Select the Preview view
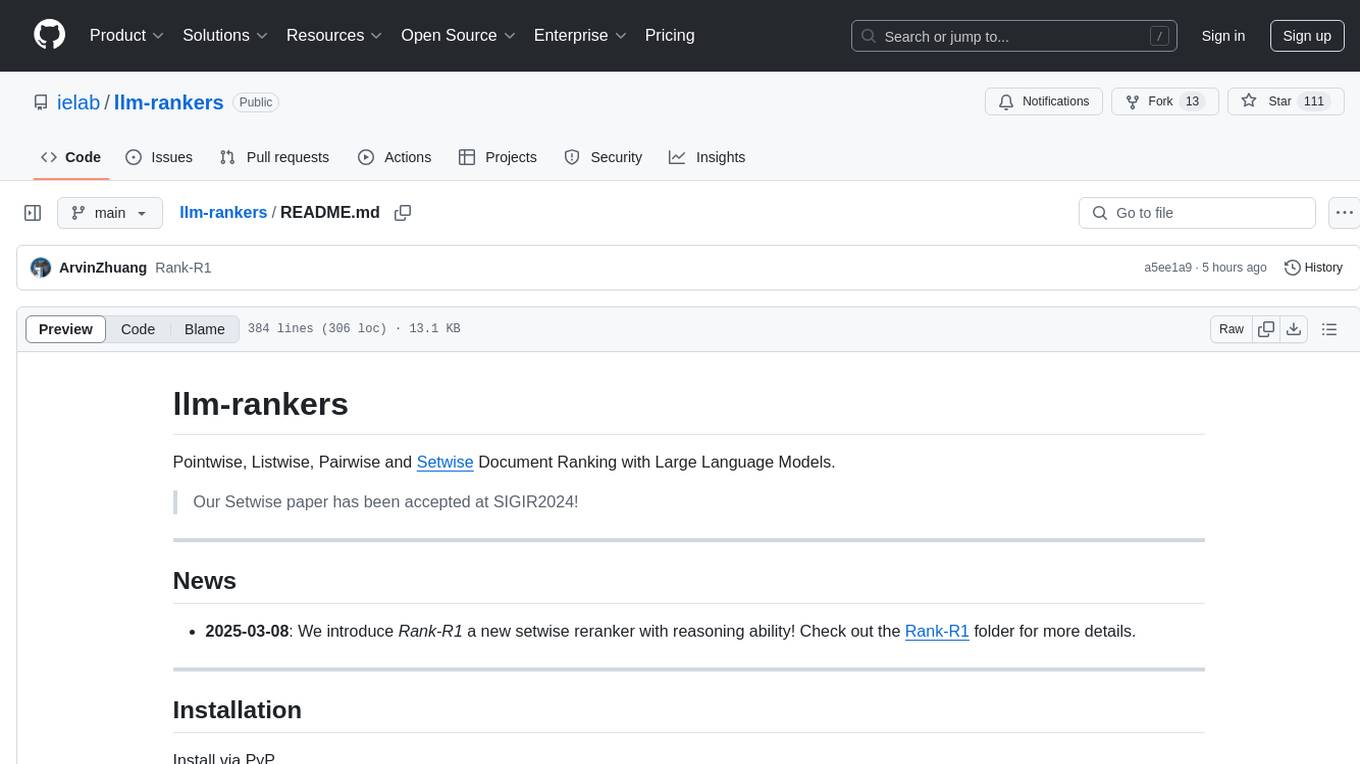Viewport: 1360px width, 764px height. [66, 329]
